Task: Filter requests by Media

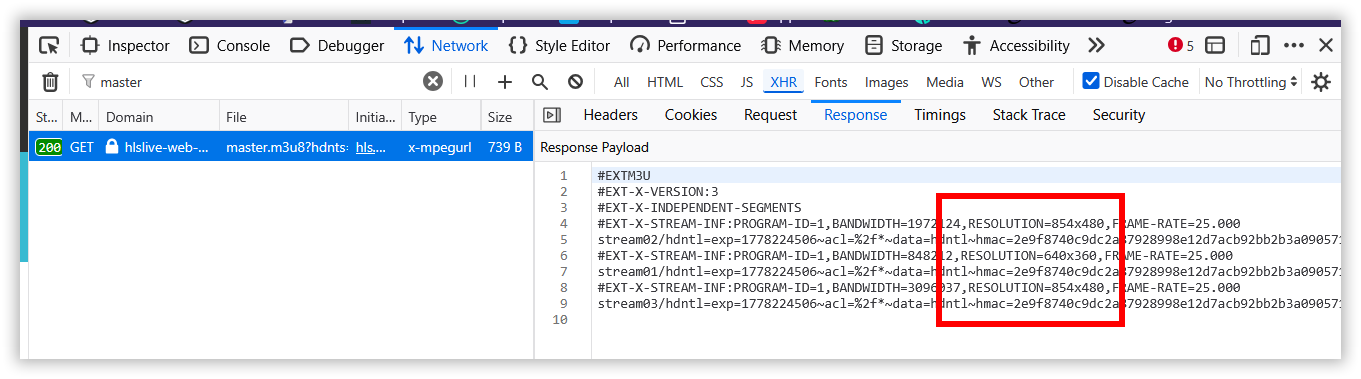Action: pos(945,82)
